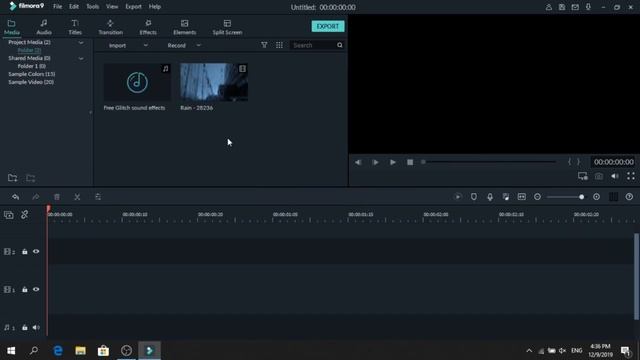Click the preview fullscreen icon
640x360 pixels.
click(x=631, y=176)
